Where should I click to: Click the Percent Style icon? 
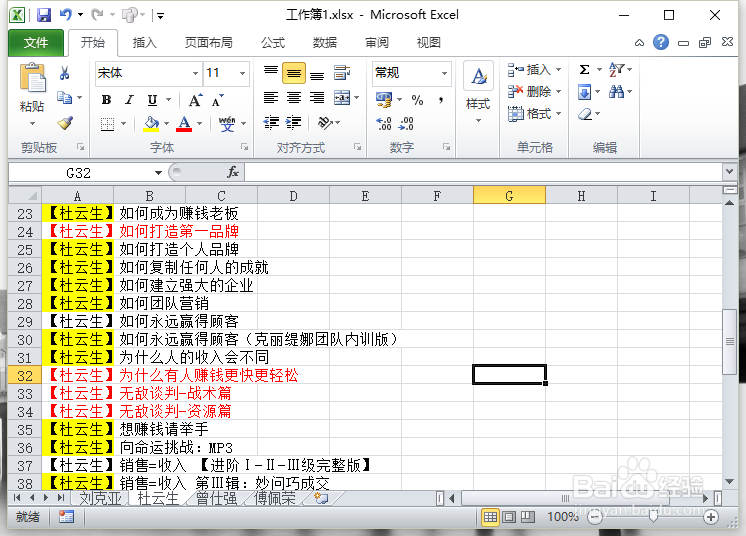tap(417, 100)
